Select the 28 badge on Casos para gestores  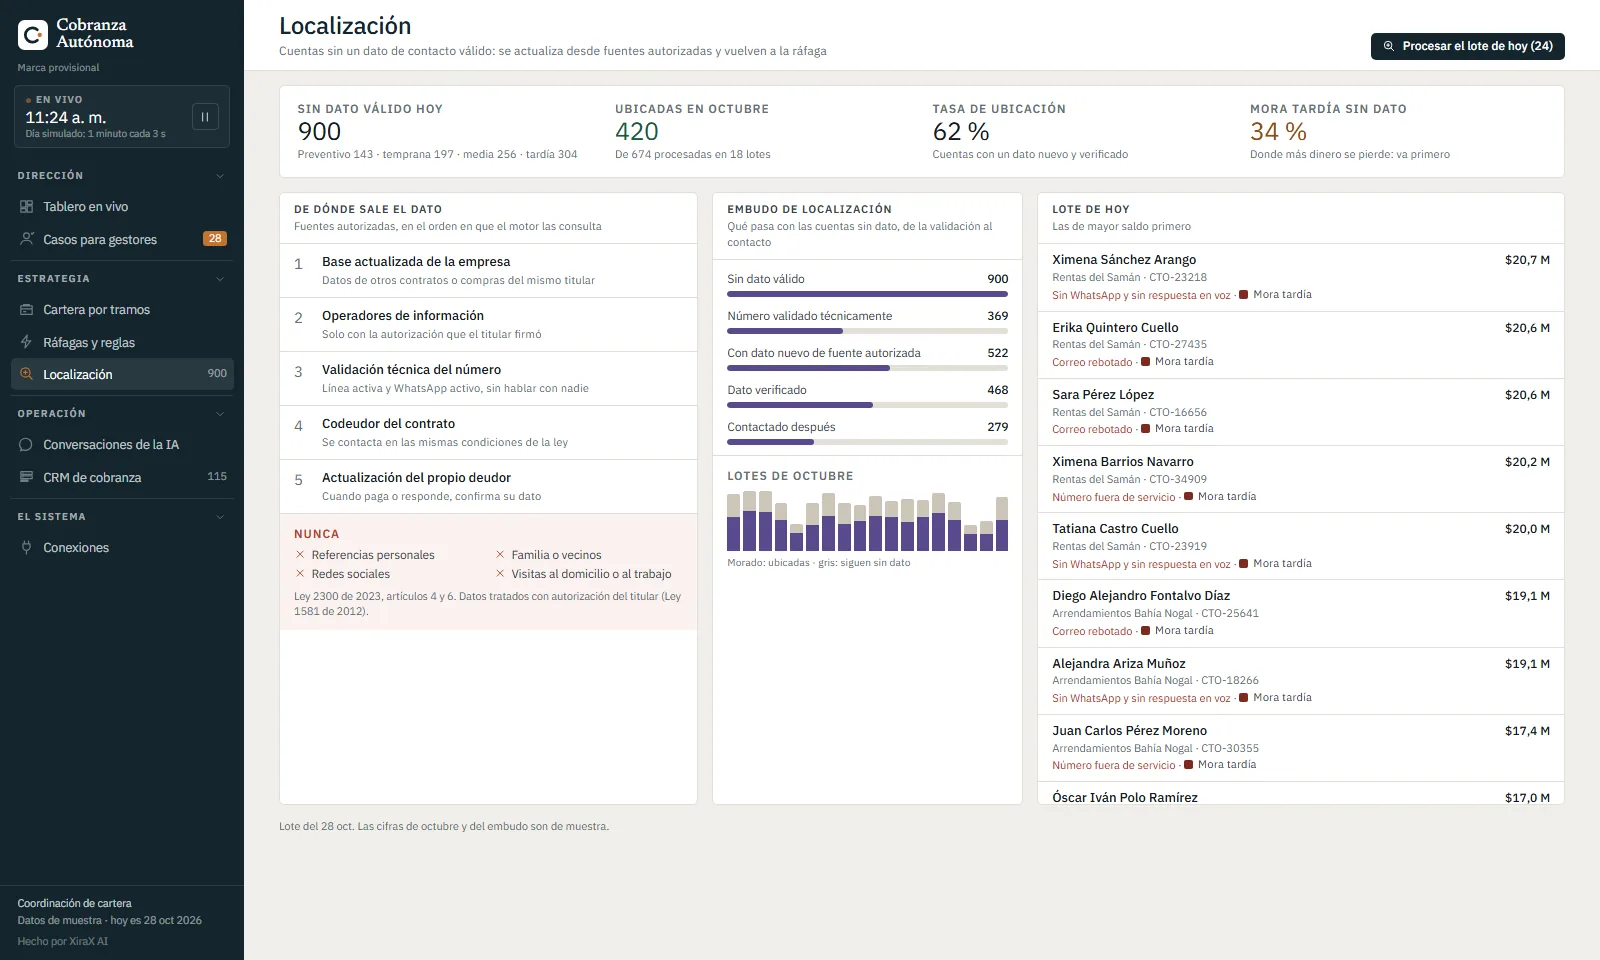[215, 239]
